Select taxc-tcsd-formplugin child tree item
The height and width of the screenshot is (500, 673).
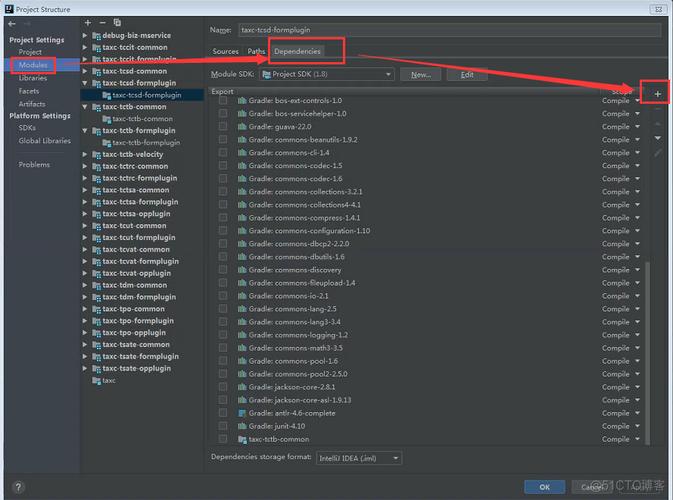pos(142,95)
